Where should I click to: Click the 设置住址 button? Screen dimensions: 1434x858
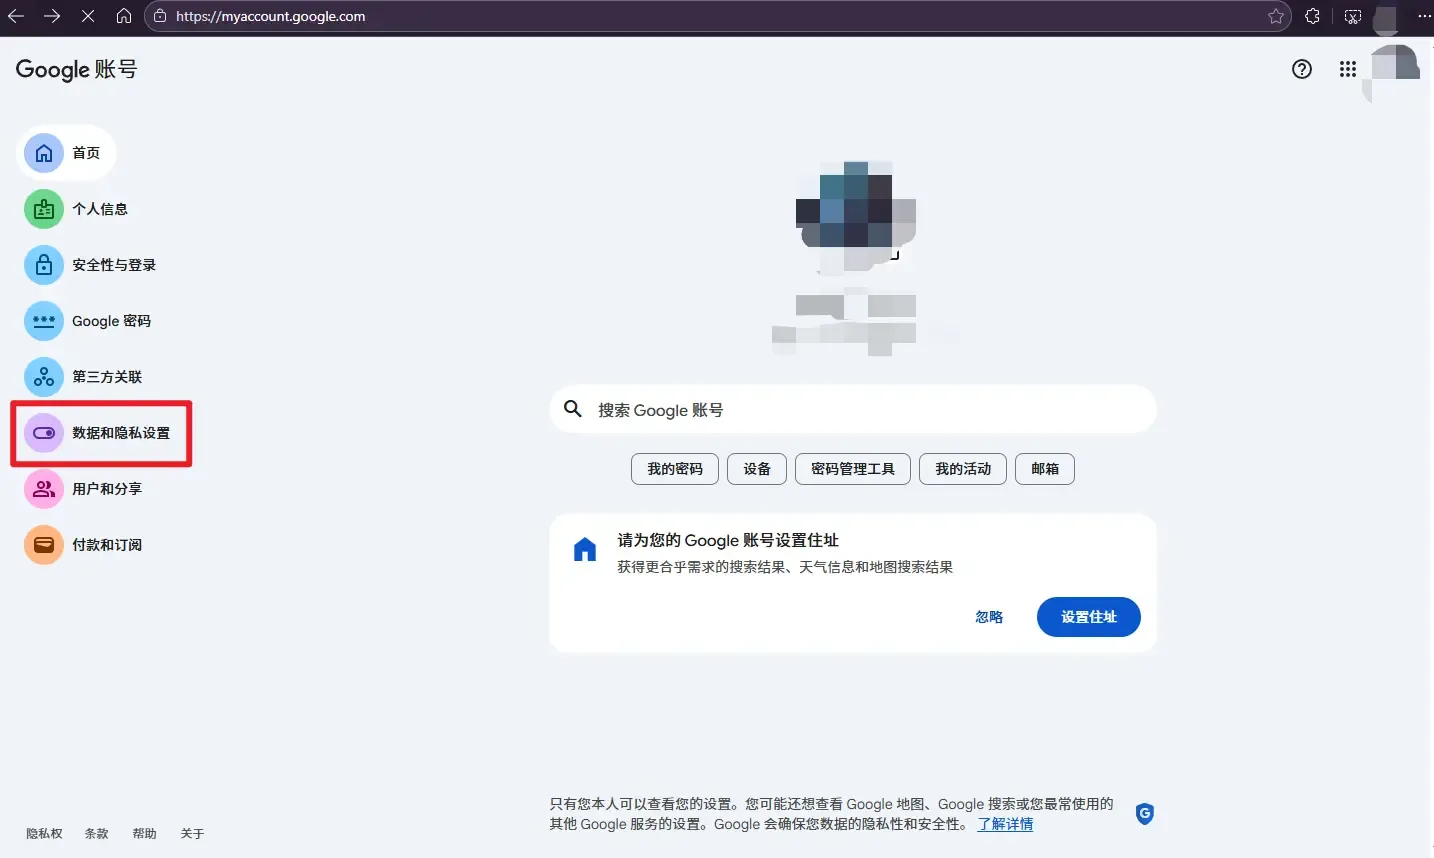(x=1088, y=617)
